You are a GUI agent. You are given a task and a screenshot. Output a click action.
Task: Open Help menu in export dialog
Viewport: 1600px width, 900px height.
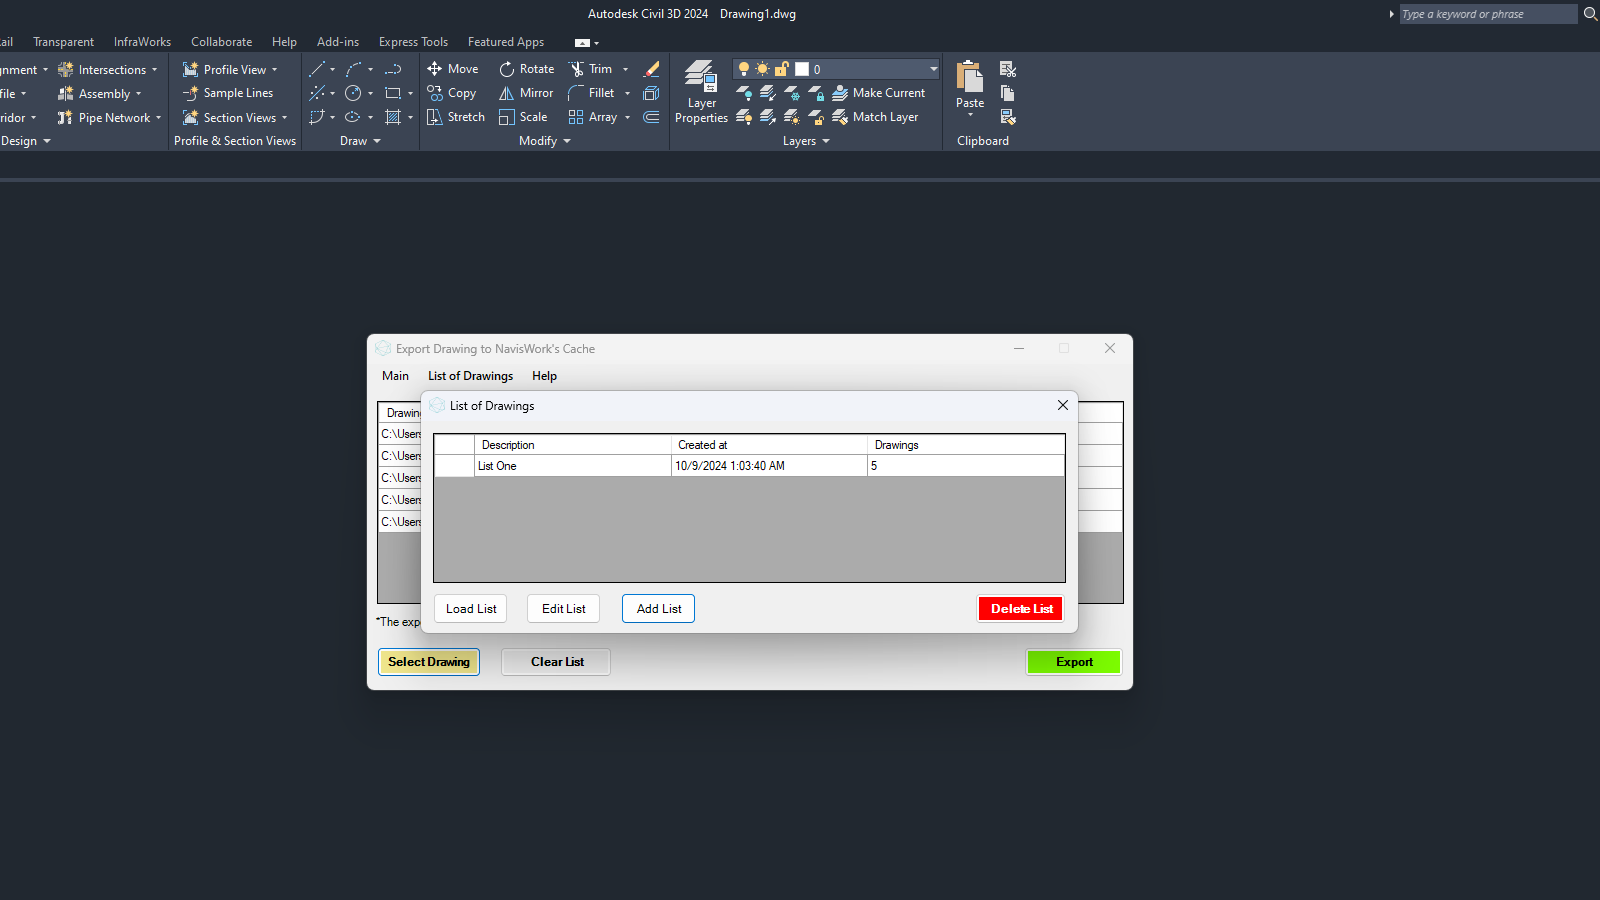[x=544, y=376]
